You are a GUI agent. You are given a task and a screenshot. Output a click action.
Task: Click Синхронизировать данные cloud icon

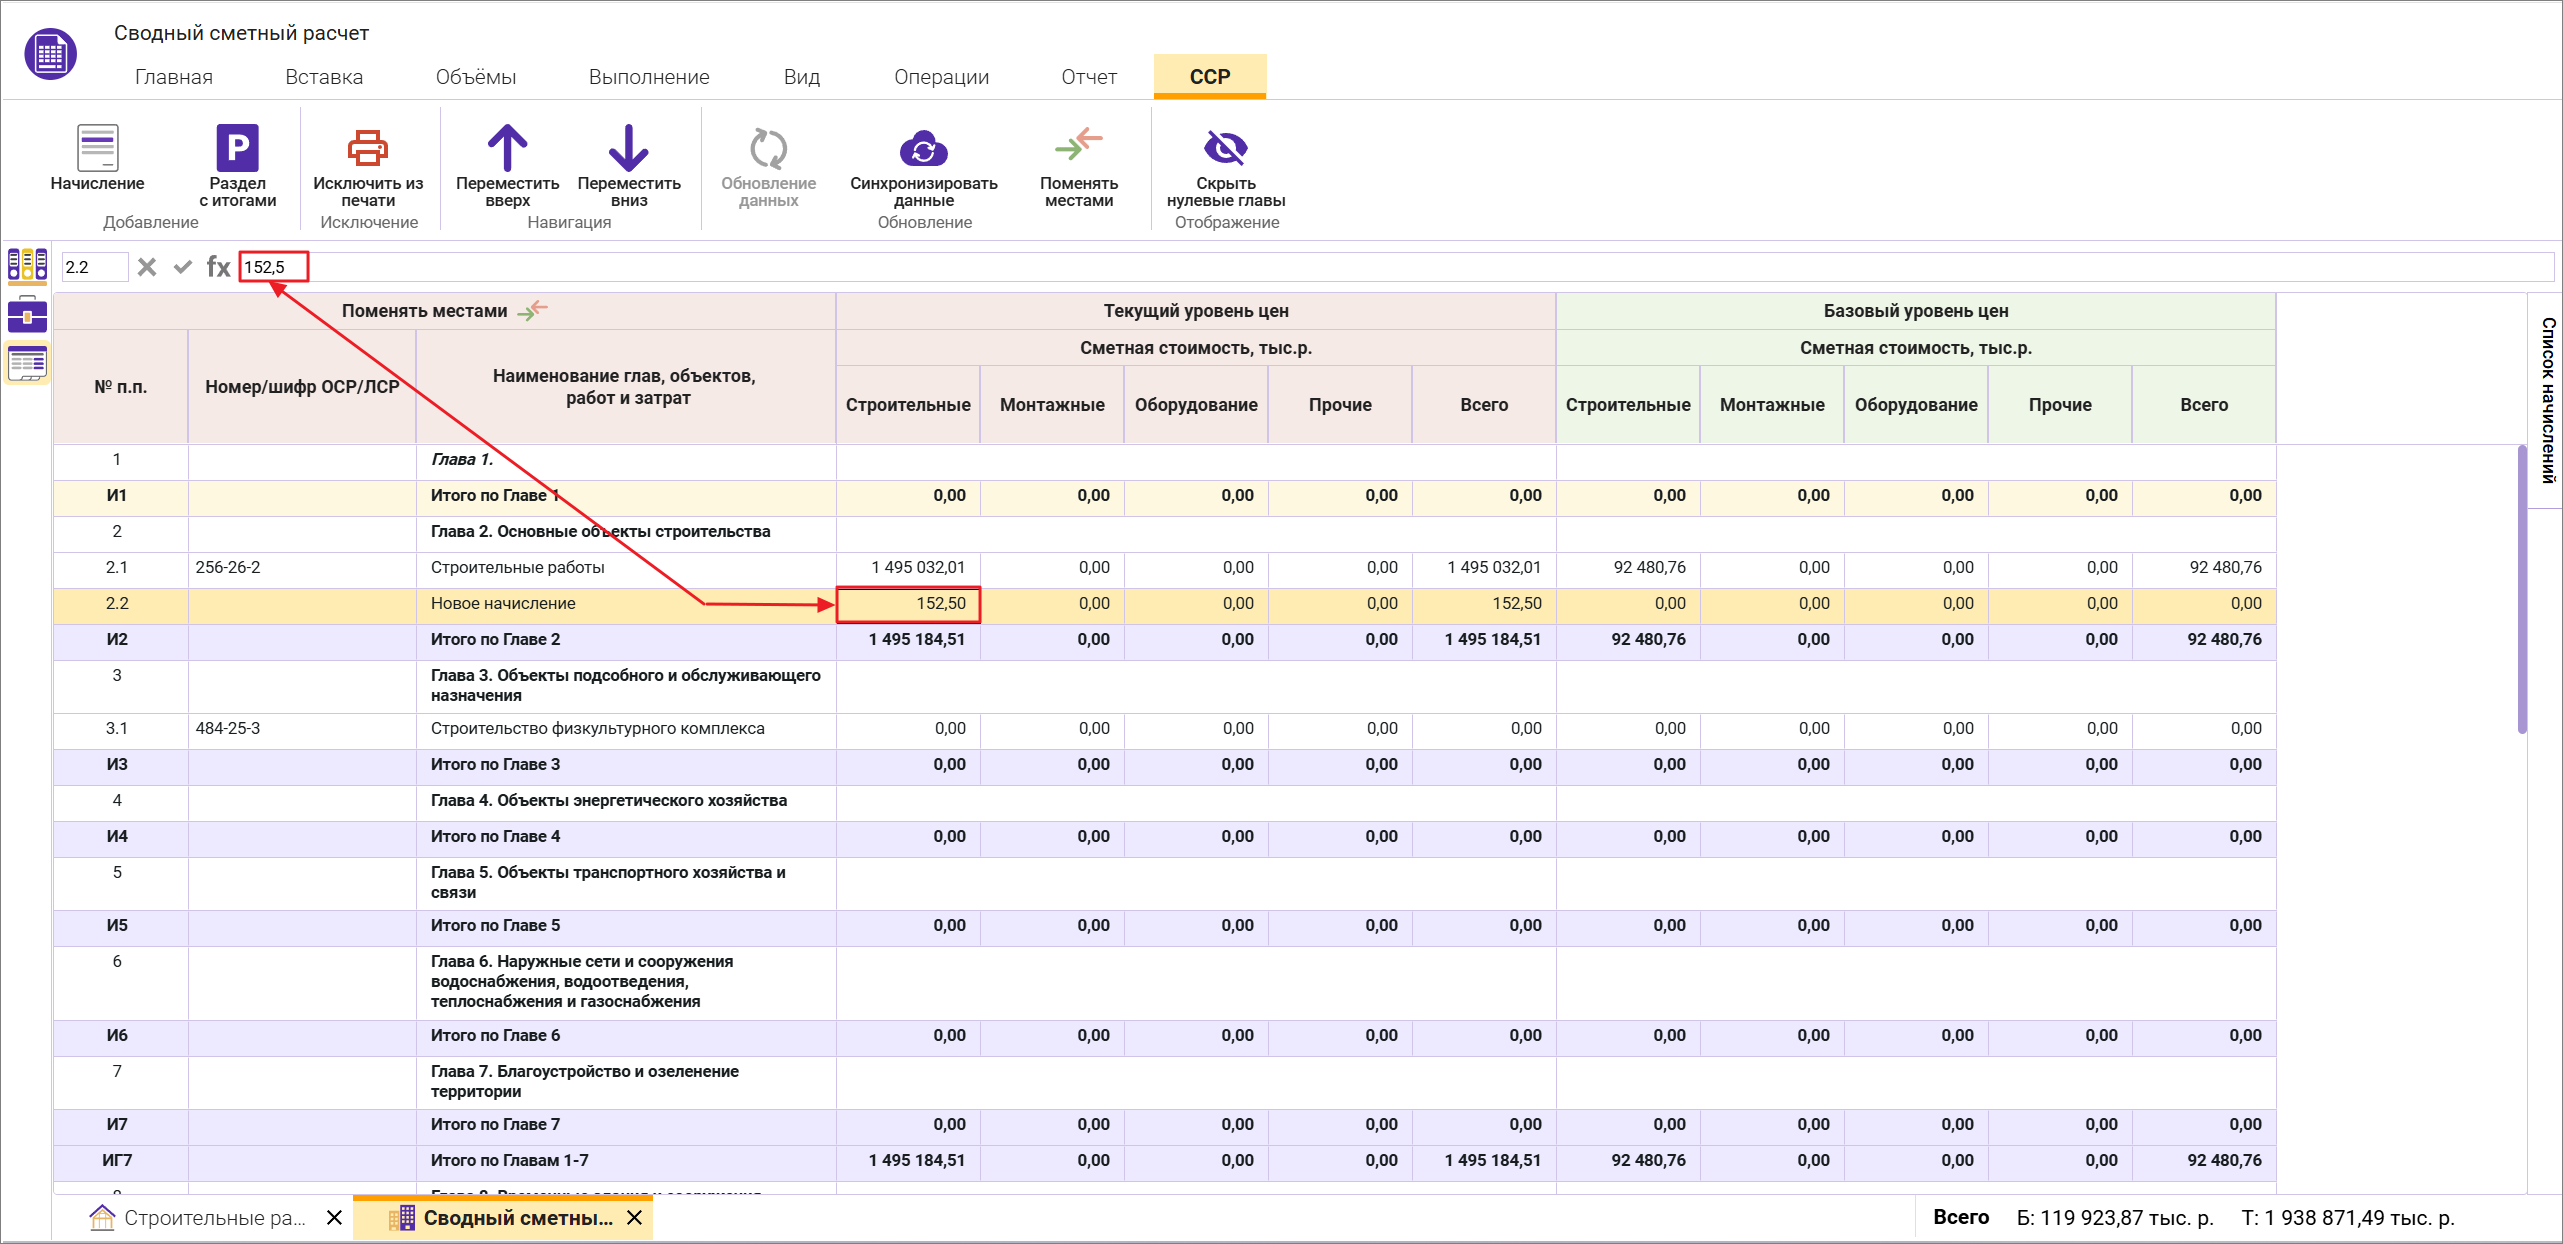[923, 149]
